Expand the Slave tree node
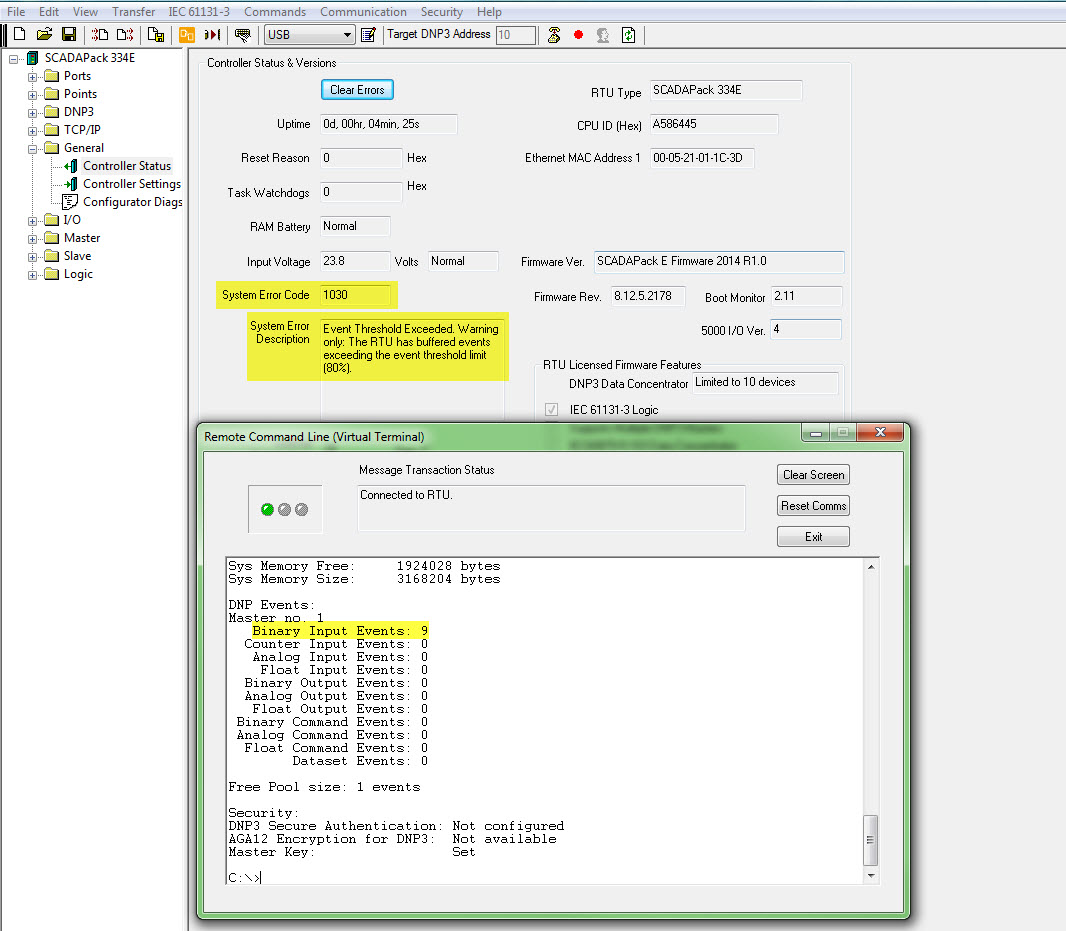This screenshot has width=1066, height=931. [x=32, y=257]
